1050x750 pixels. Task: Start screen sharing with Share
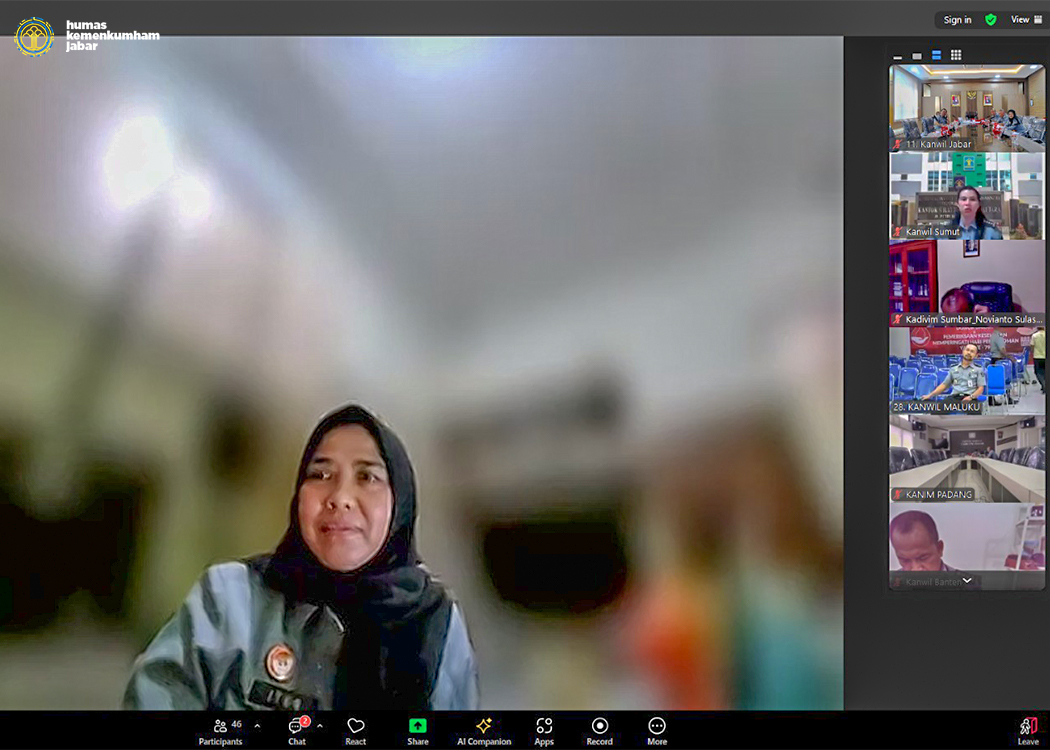pos(418,730)
